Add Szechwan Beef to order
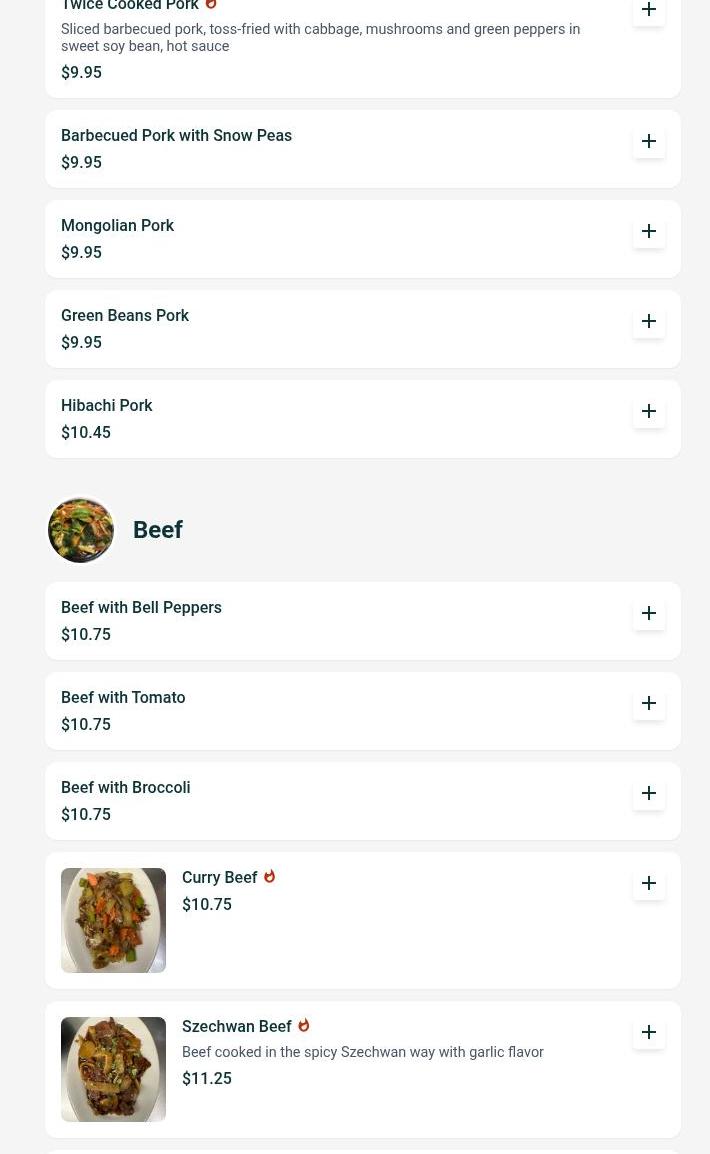Image resolution: width=710 pixels, height=1154 pixels. pos(648,1032)
